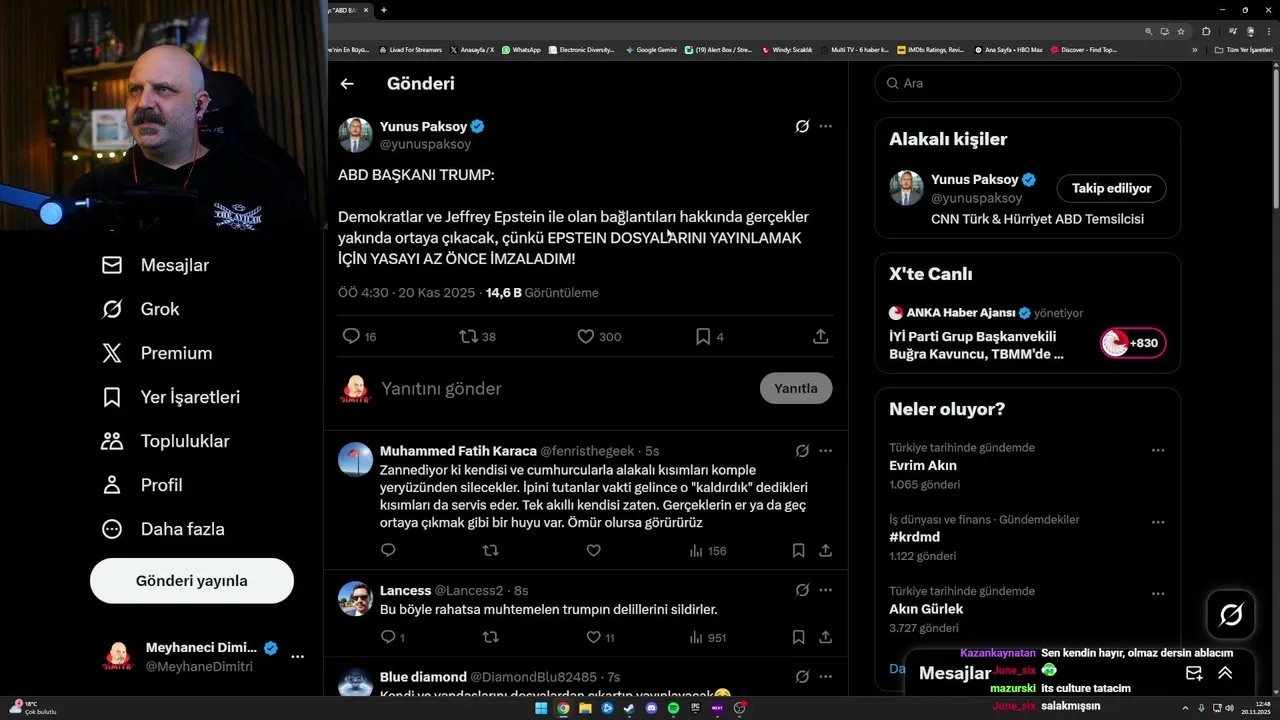
Task: Open the WhatsApp bookmark
Action: coord(521,49)
